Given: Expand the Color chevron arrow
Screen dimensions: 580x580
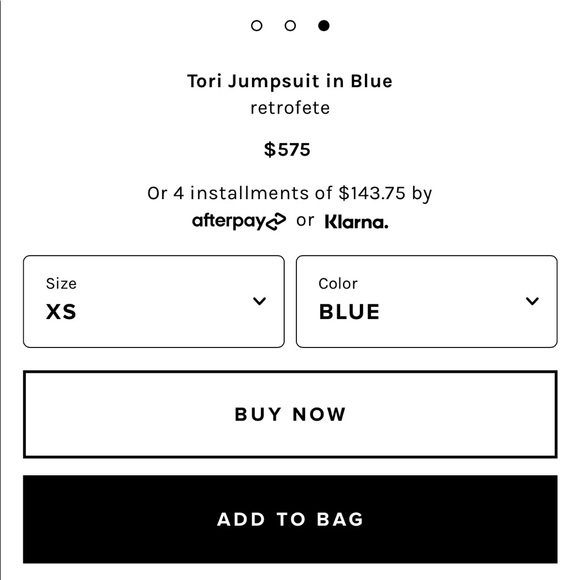Looking at the screenshot, I should (532, 301).
